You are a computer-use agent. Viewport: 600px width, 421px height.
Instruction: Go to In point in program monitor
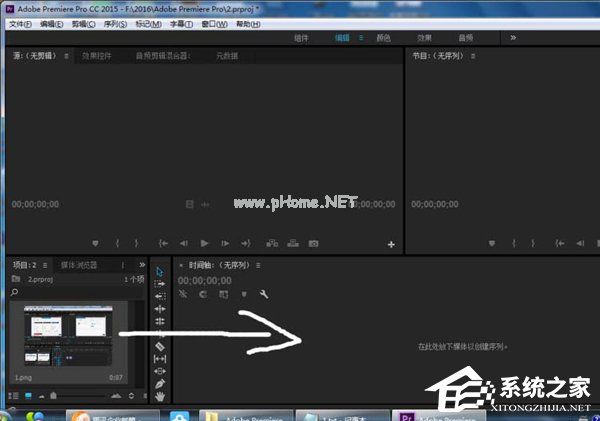(560, 243)
